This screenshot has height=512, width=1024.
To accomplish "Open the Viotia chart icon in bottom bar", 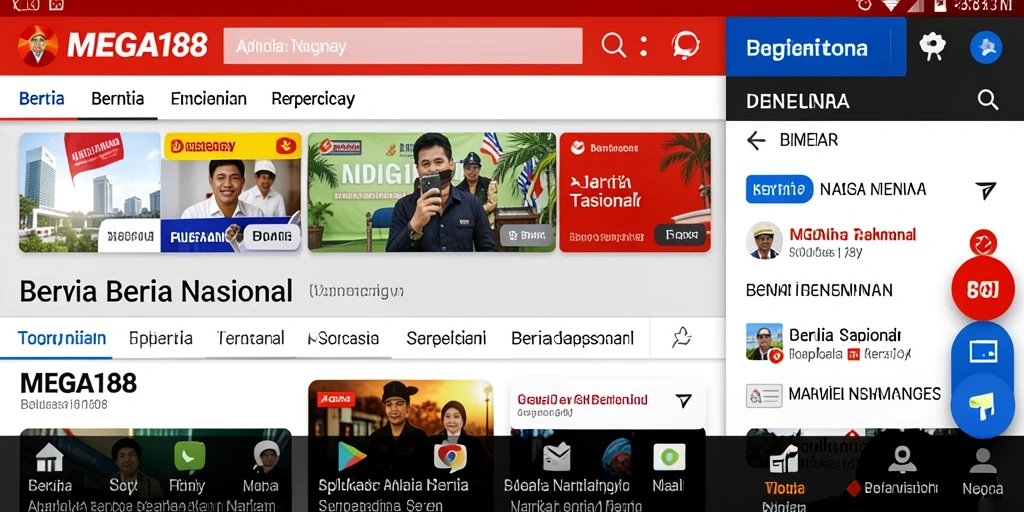I will [784, 460].
